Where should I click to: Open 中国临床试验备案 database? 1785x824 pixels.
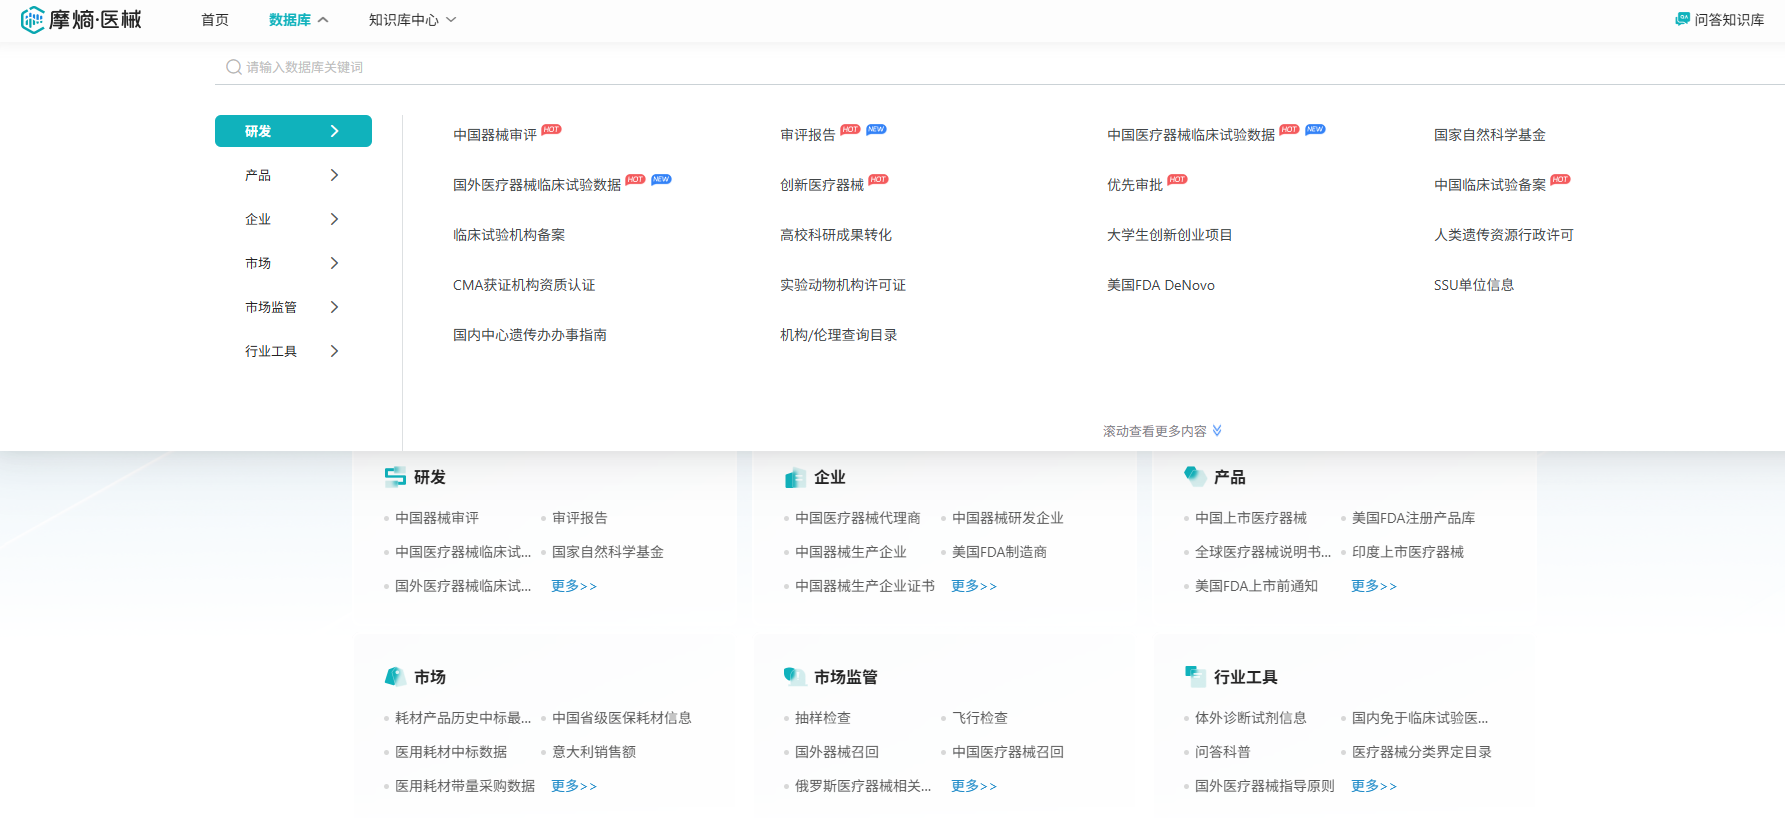click(x=1490, y=185)
